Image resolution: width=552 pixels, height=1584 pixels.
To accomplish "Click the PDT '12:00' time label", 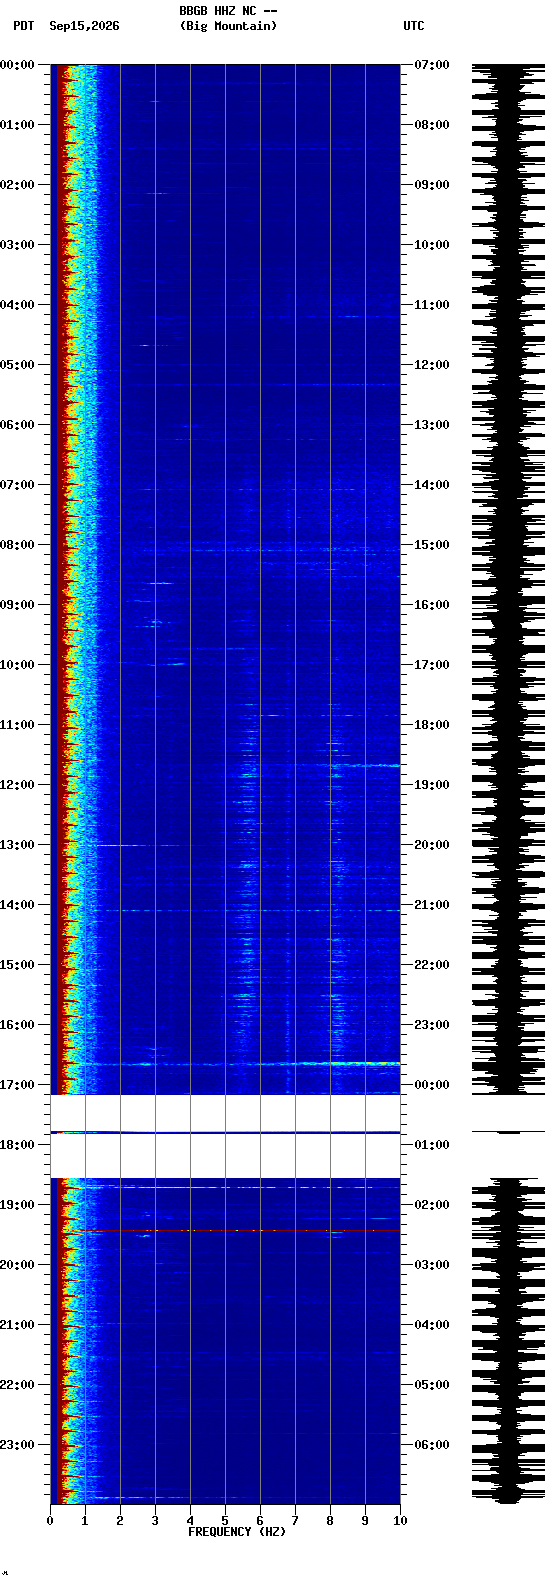I will (x=17, y=785).
